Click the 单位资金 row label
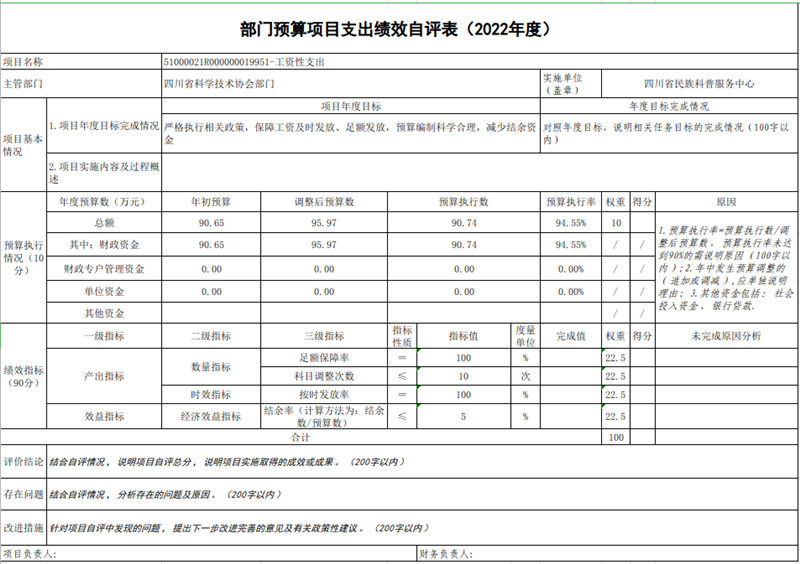The width and height of the screenshot is (800, 564). coord(104,291)
